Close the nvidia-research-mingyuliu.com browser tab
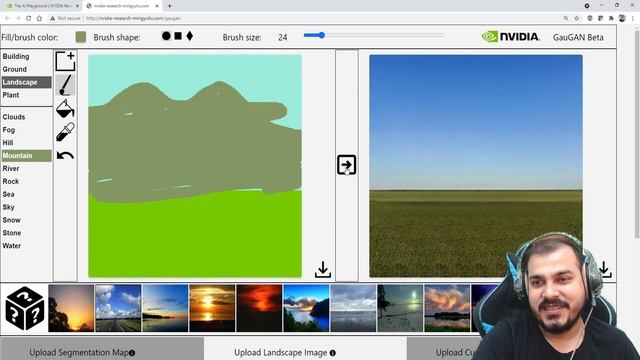The width and height of the screenshot is (640, 360). point(157,6)
